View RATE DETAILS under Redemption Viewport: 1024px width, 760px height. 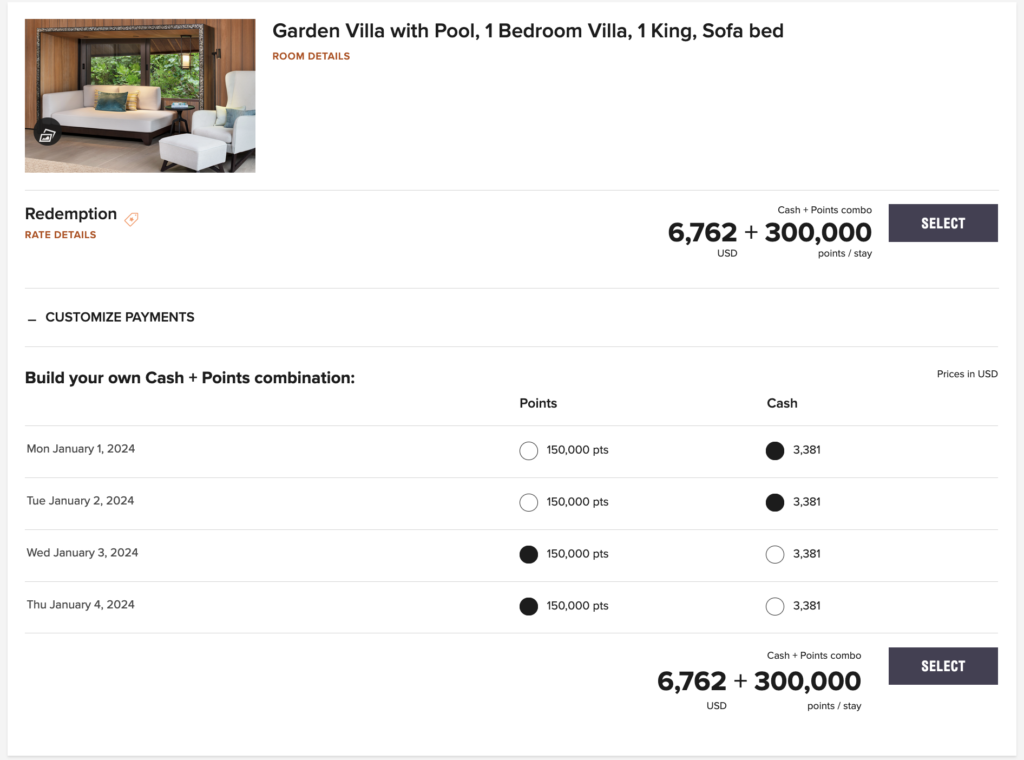pos(58,234)
